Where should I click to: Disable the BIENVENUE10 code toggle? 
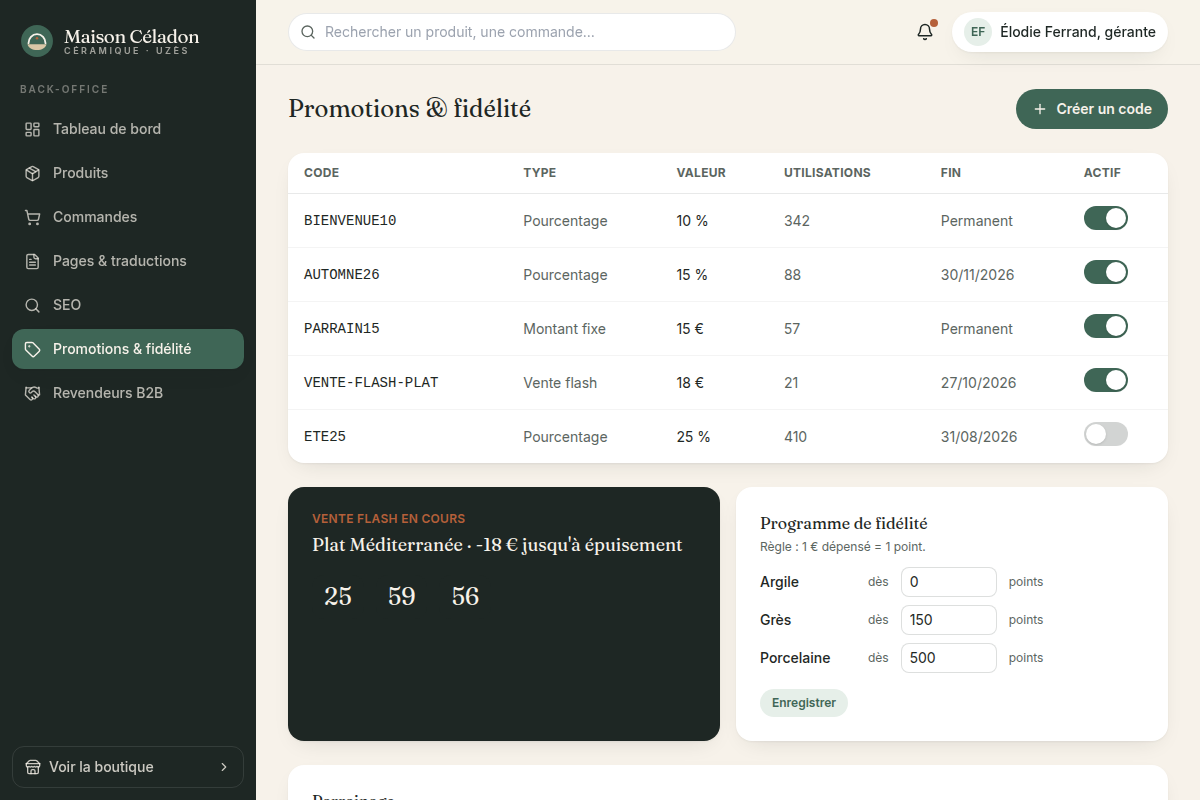pyautogui.click(x=1106, y=218)
